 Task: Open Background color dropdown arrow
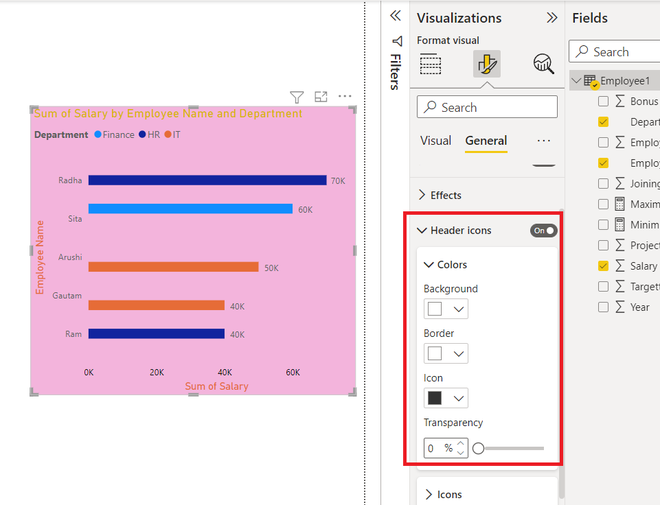coord(458,309)
